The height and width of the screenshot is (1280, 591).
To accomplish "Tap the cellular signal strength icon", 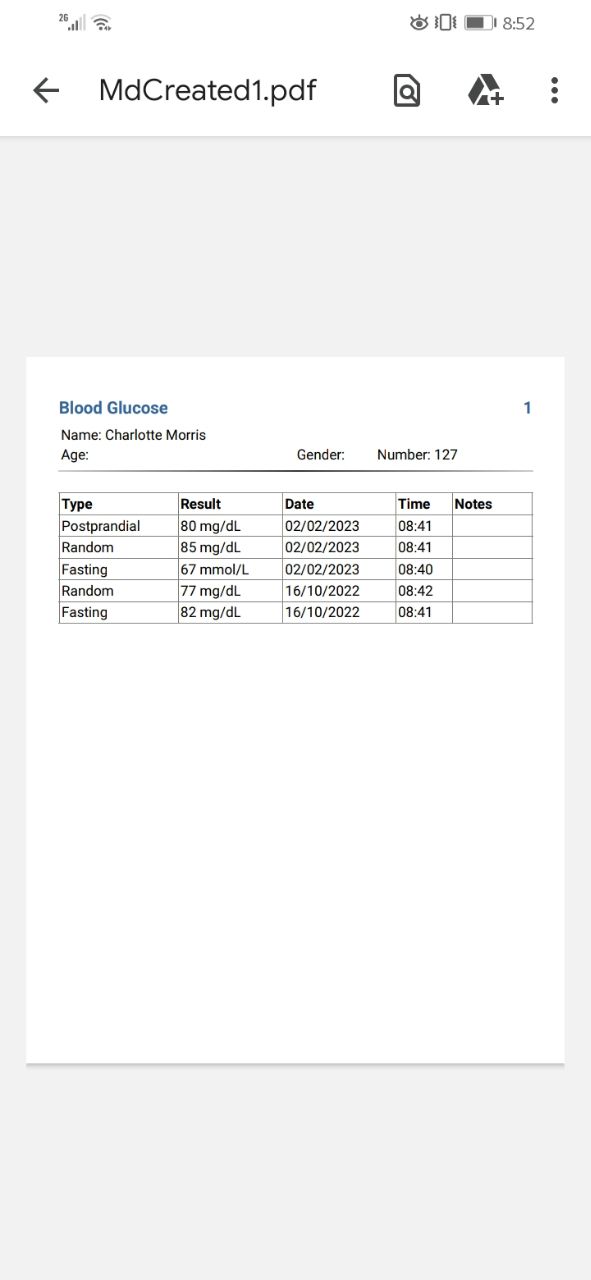I will [72, 22].
